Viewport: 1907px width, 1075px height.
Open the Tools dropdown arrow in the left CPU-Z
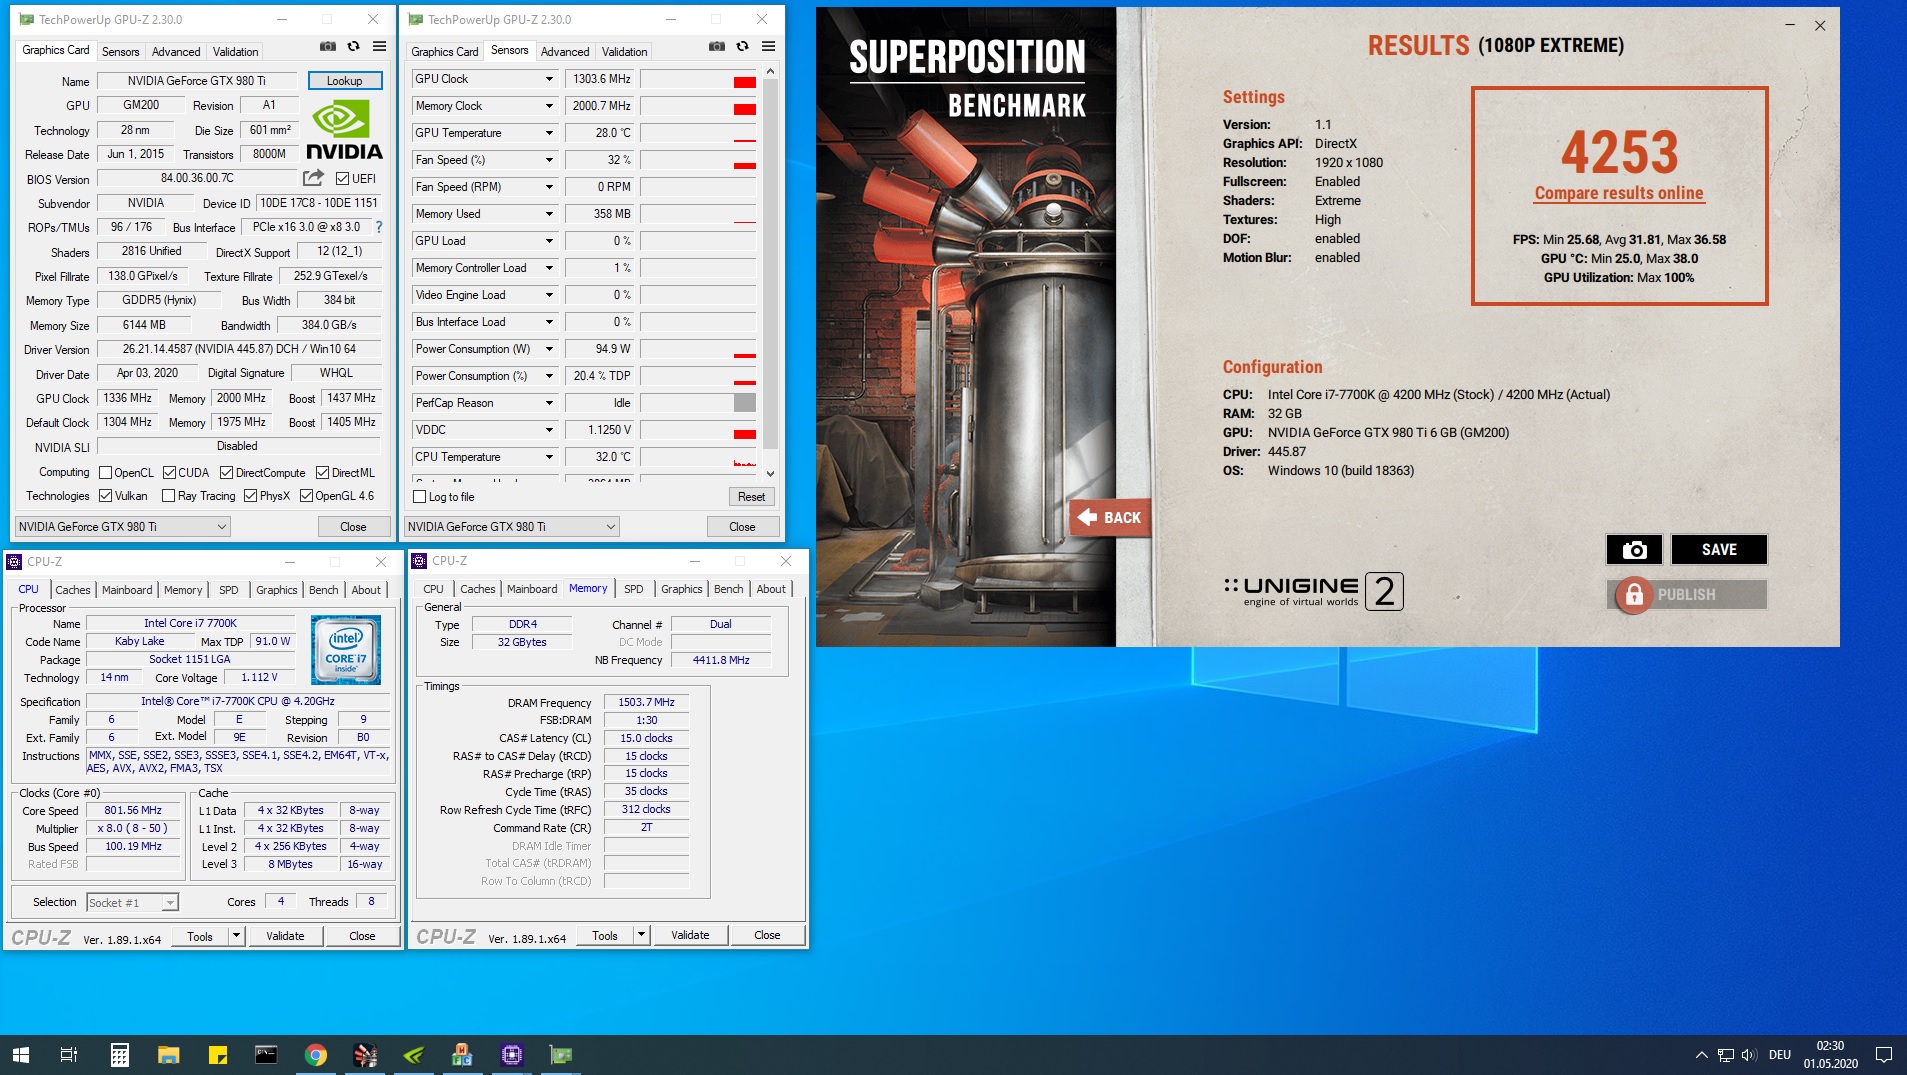click(237, 937)
